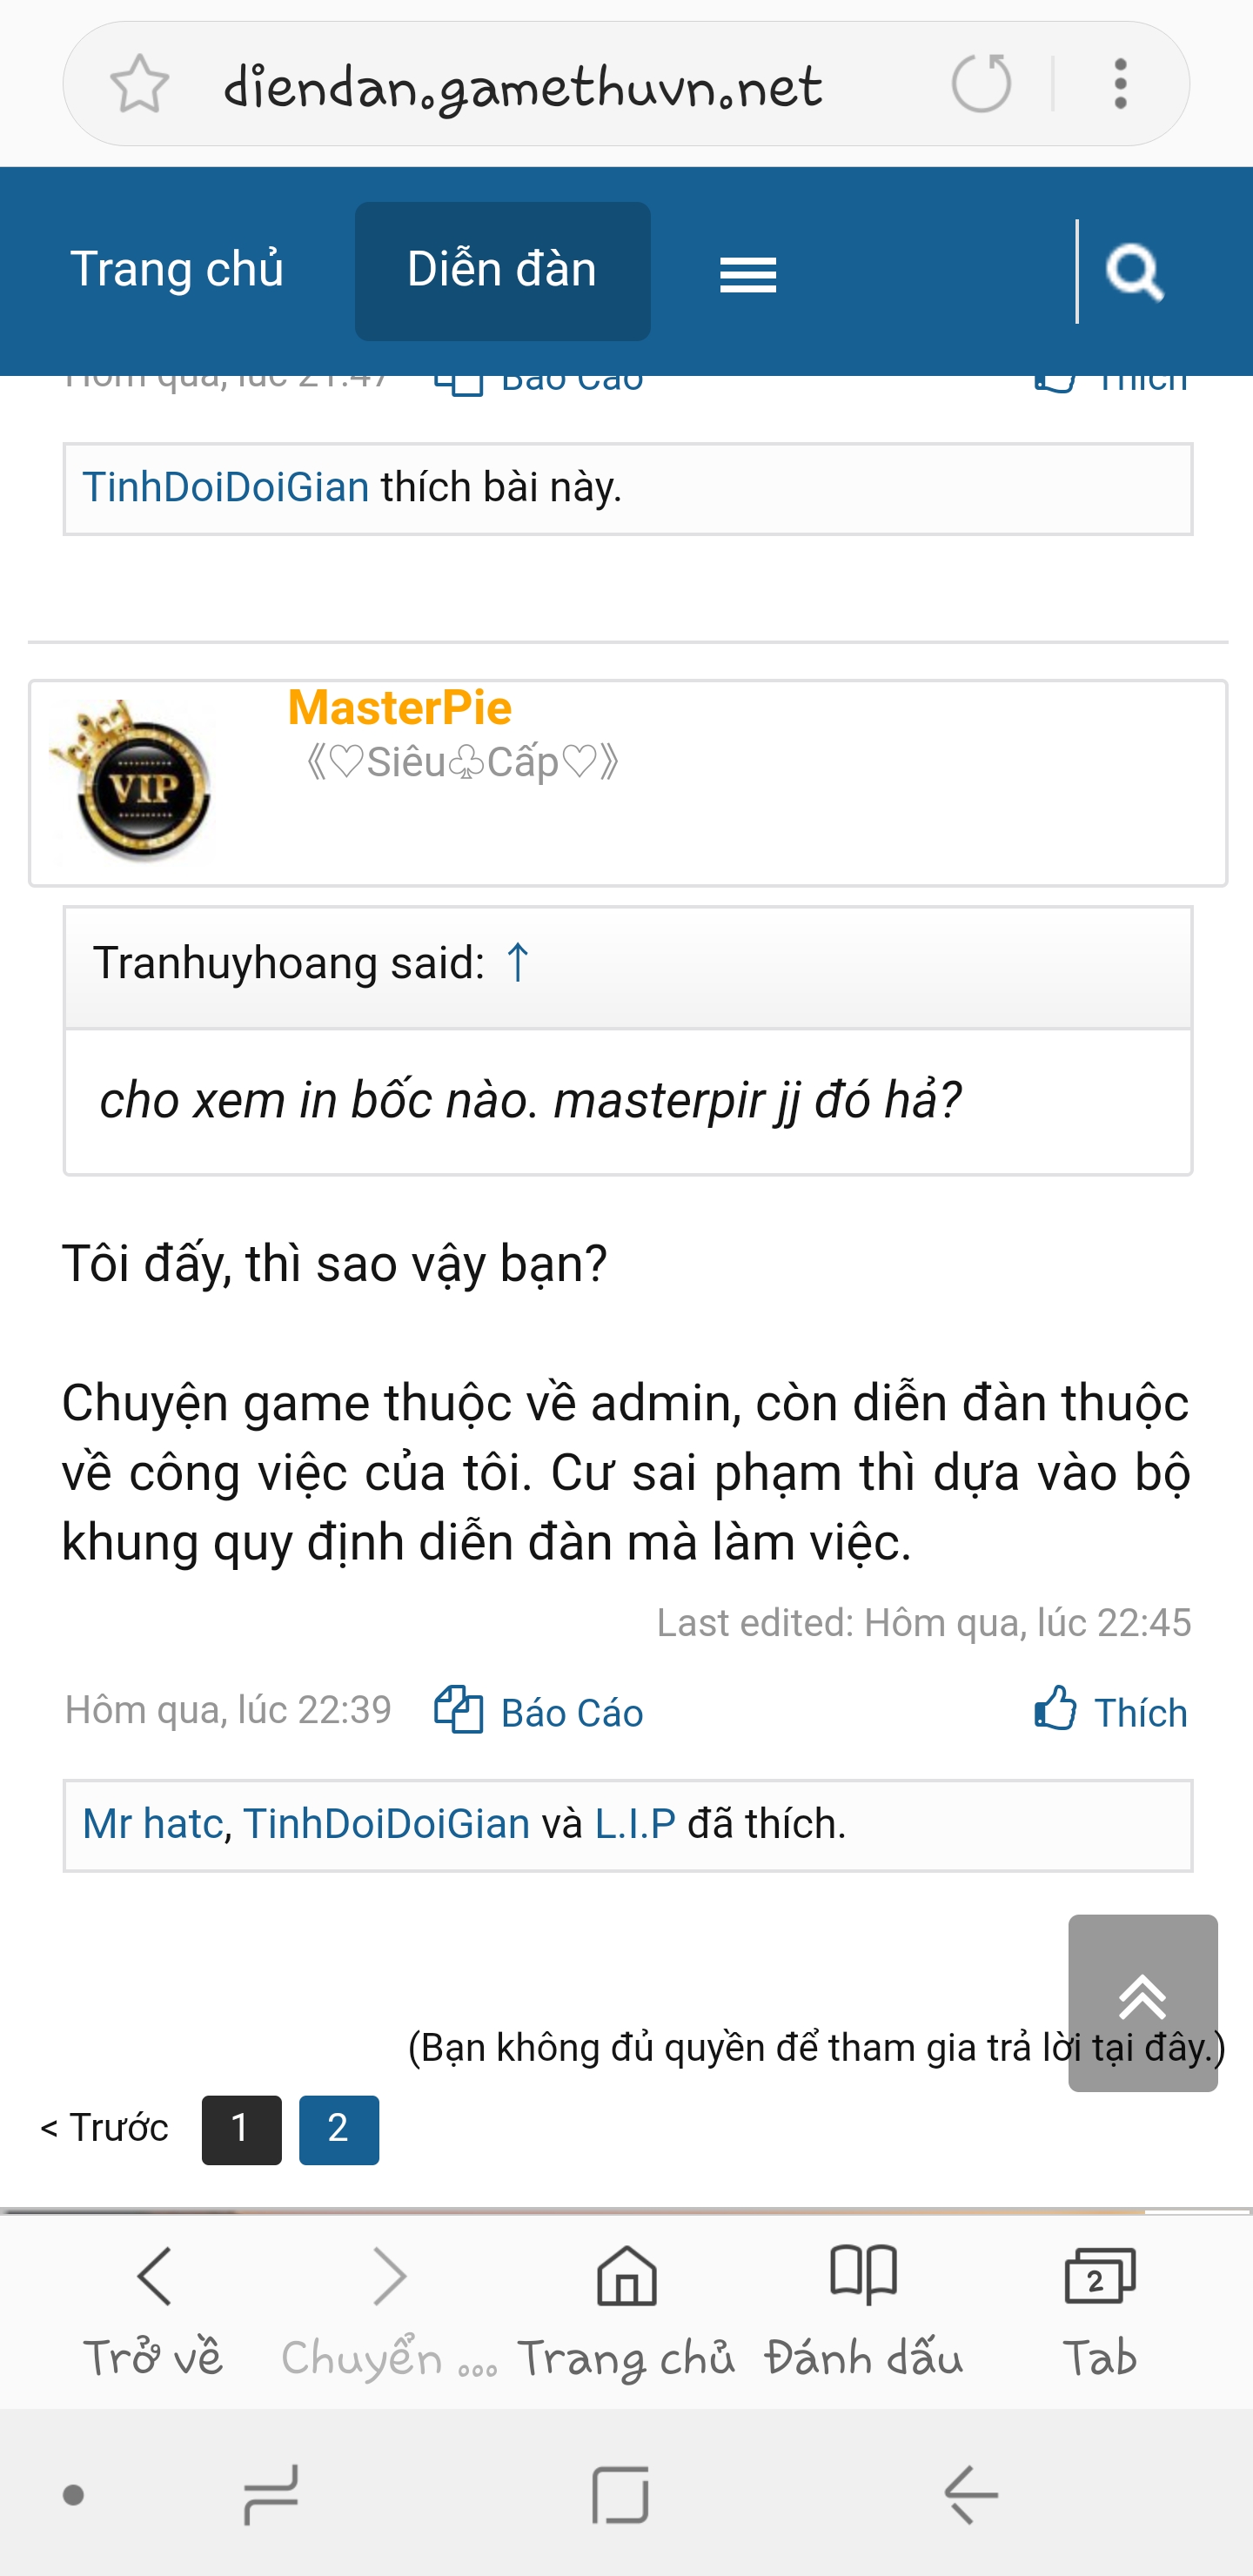Screen dimensions: 1253x2576
Task: Go to previous page with Trước
Action: tap(104, 2128)
